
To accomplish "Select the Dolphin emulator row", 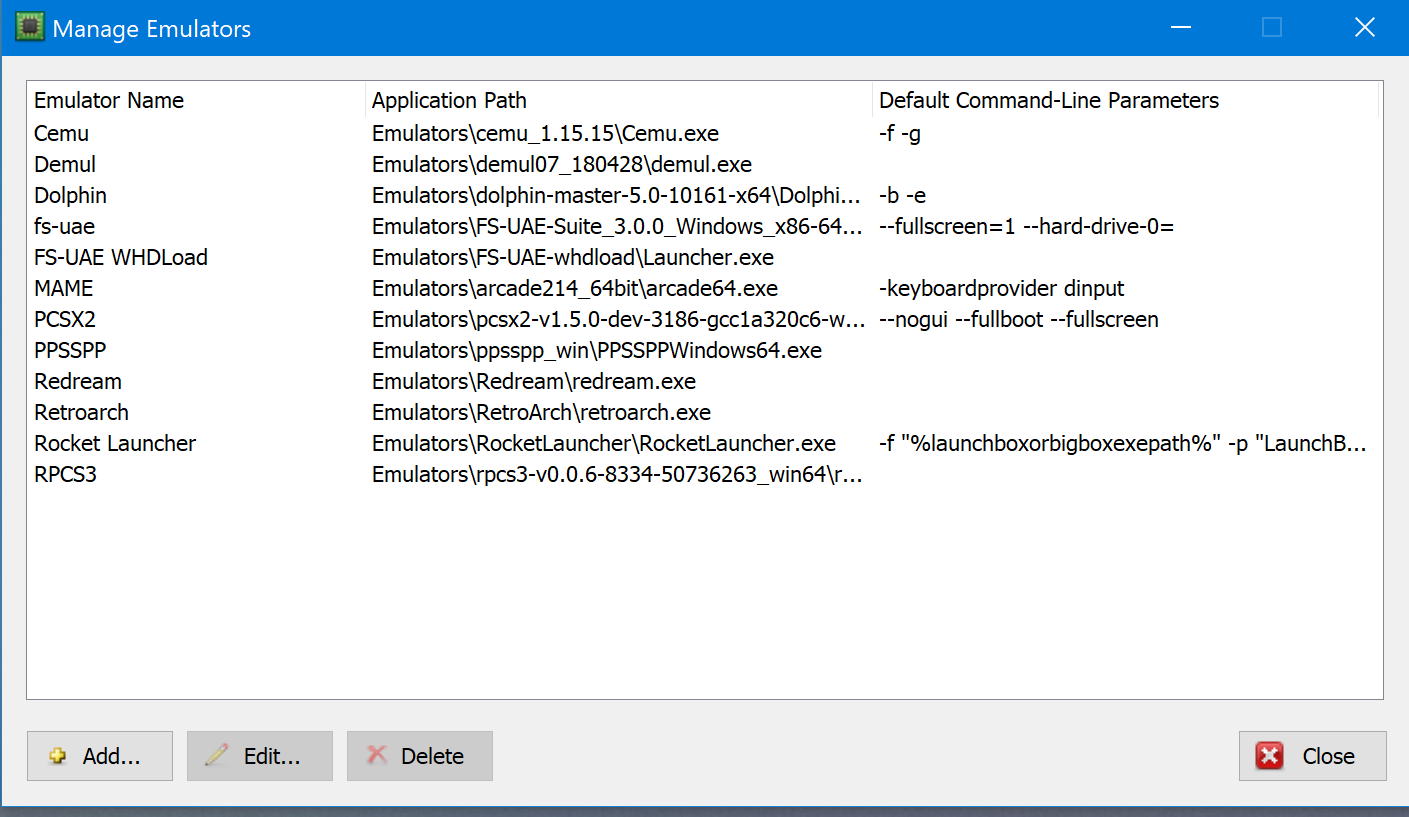I will [x=704, y=195].
